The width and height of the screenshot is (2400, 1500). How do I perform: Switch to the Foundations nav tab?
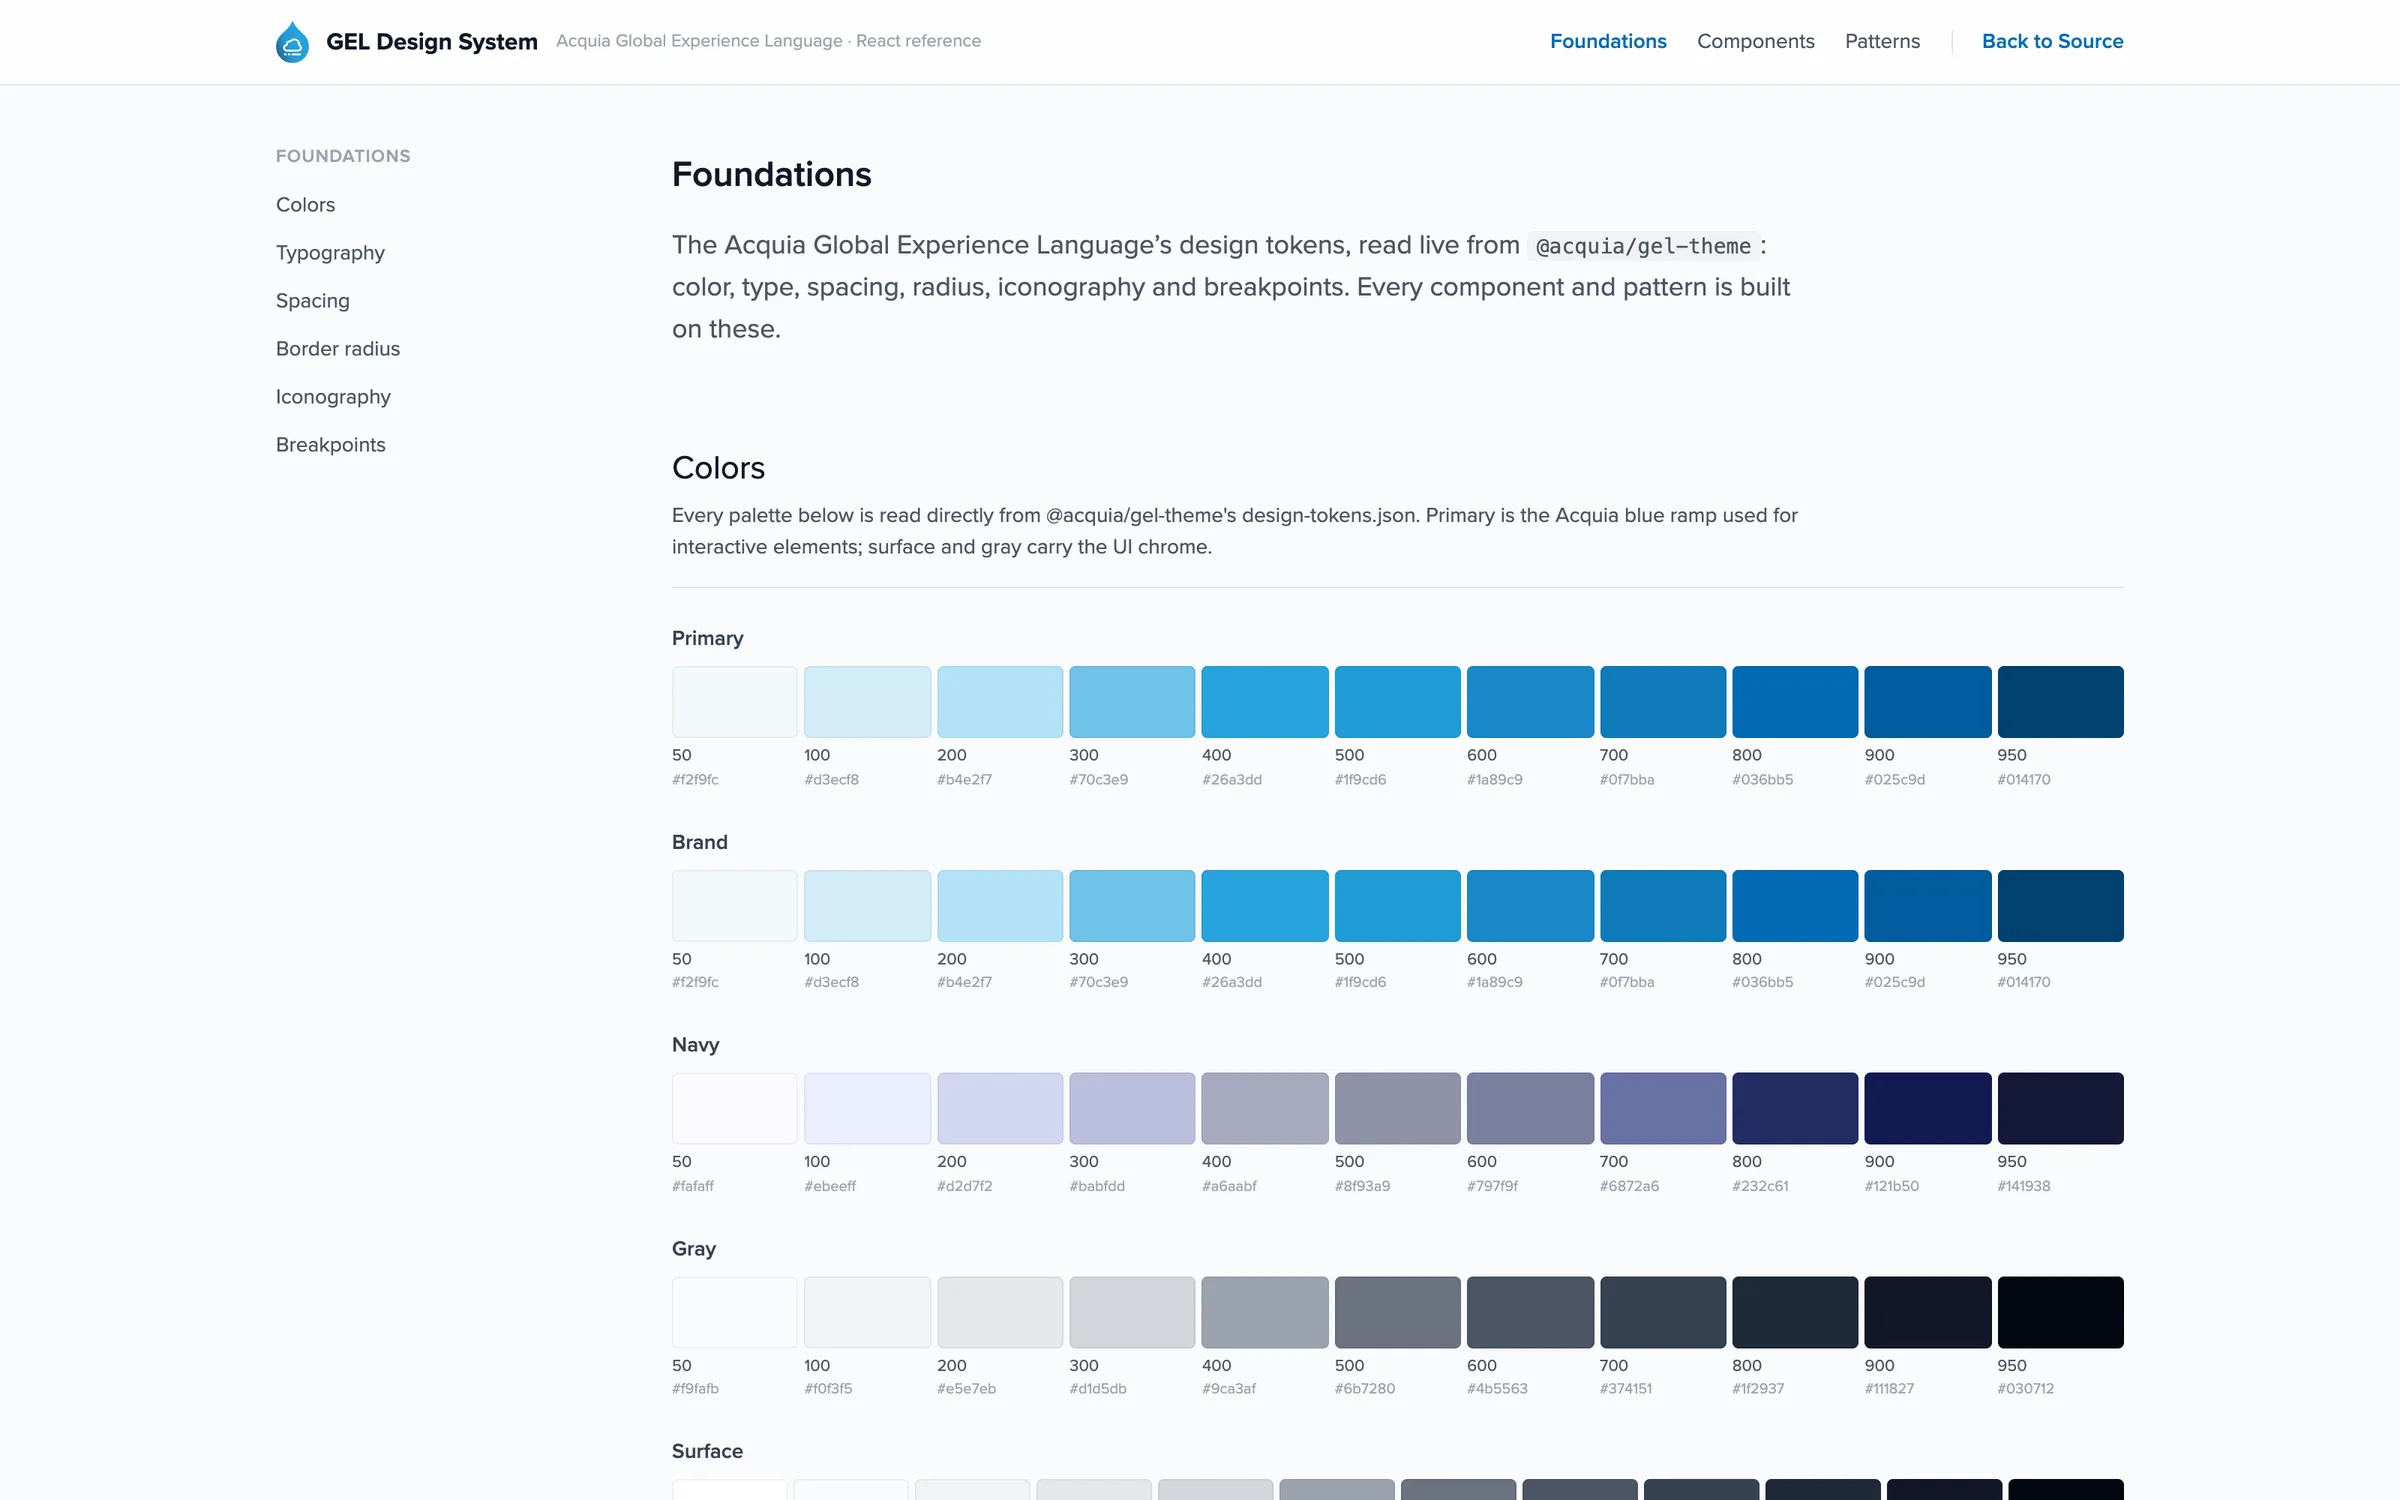(1608, 41)
